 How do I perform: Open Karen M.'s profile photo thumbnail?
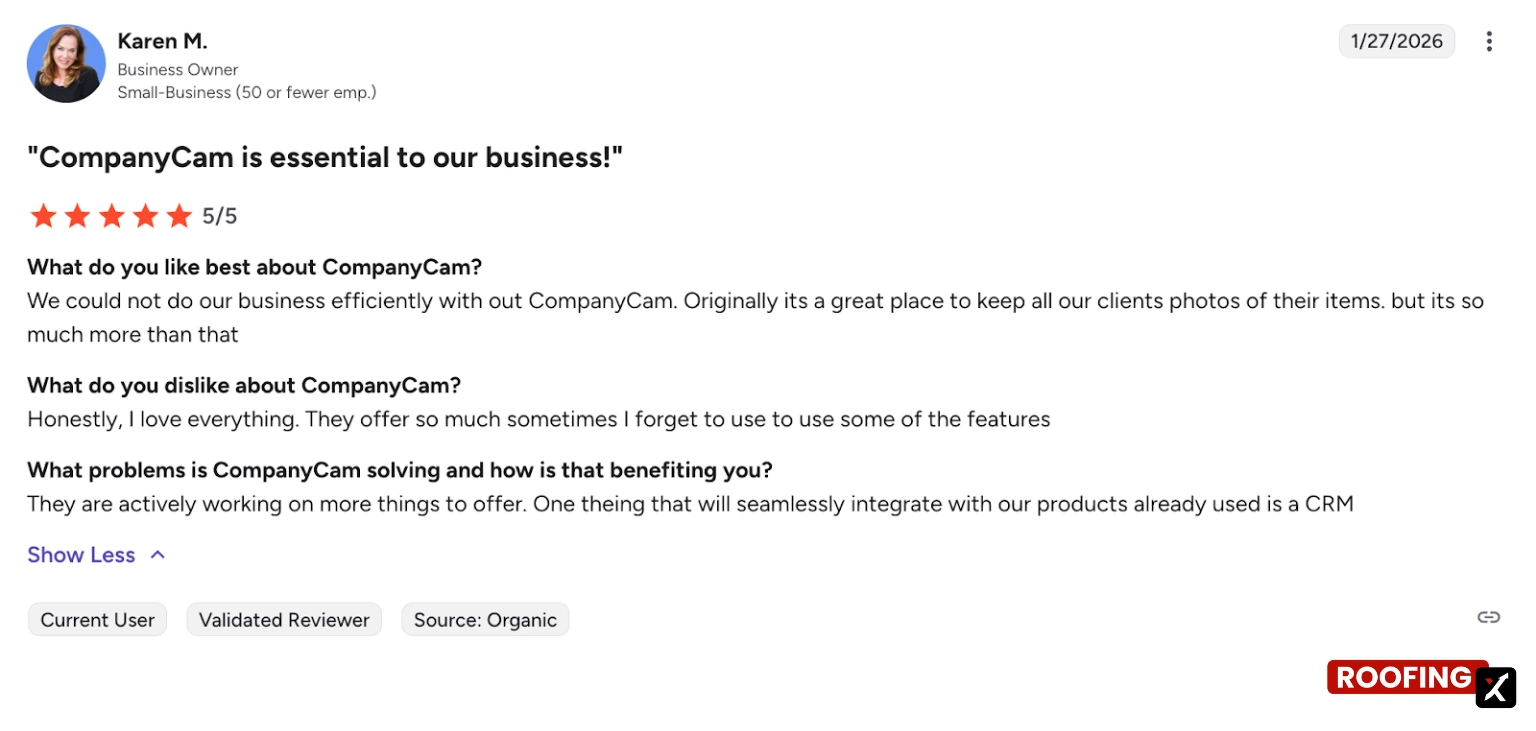point(66,63)
